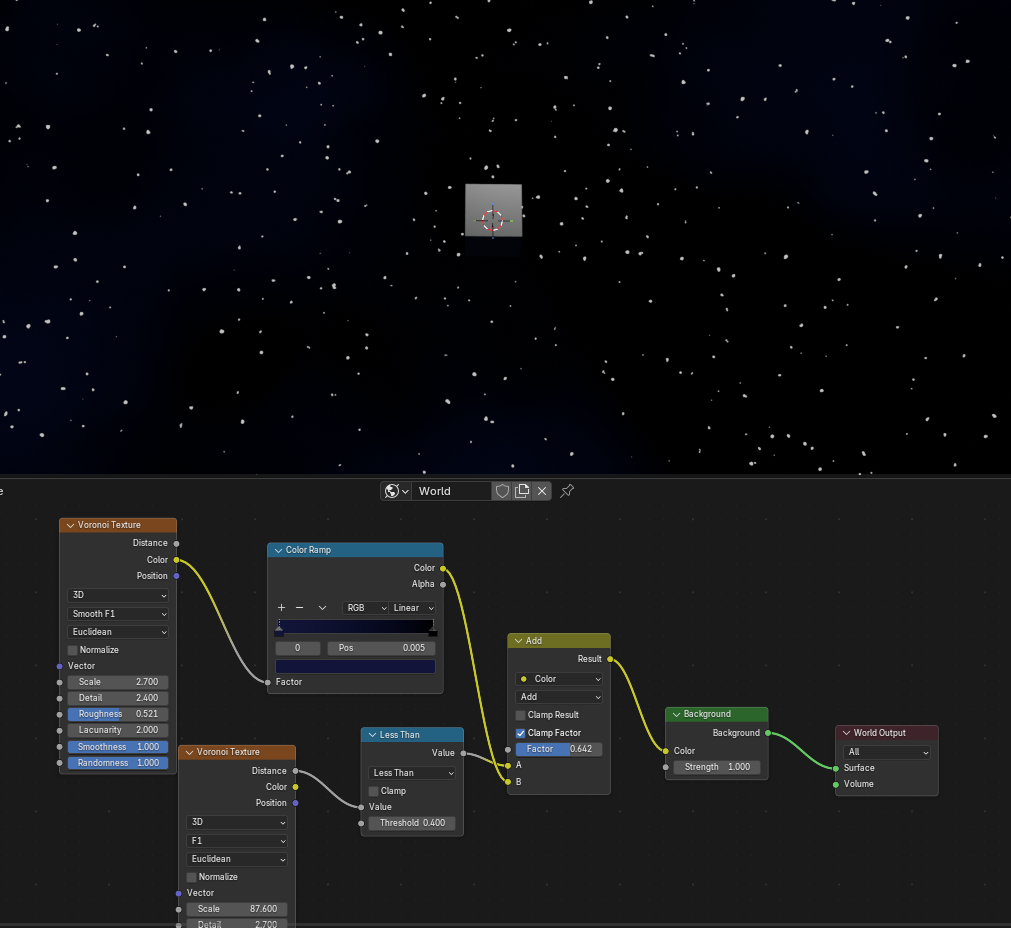Open the Linear interpolation dropdown
Screen dimensions: 1011x928
click(x=412, y=608)
